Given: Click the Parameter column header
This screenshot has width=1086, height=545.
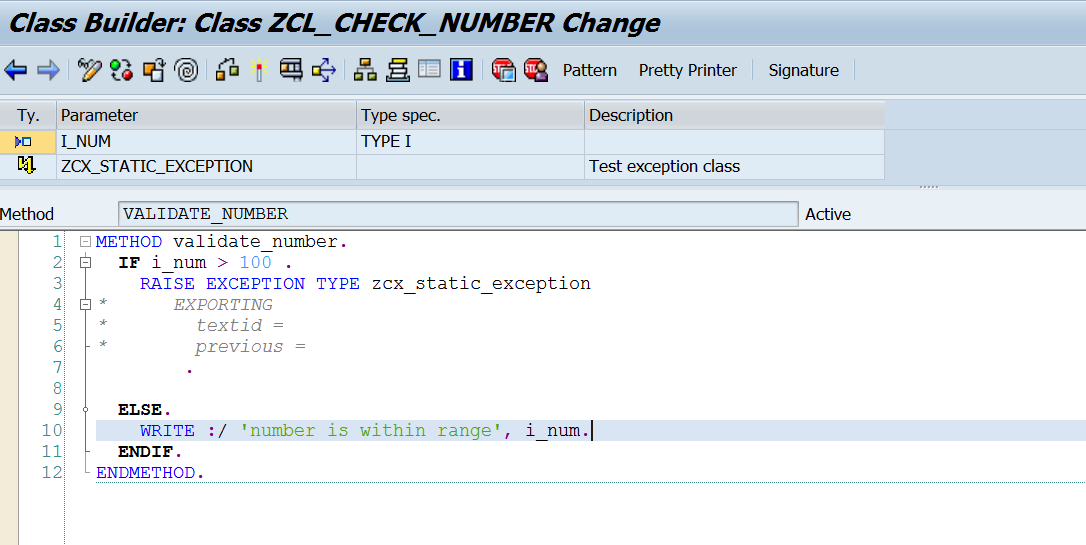Looking at the screenshot, I should 206,115.
